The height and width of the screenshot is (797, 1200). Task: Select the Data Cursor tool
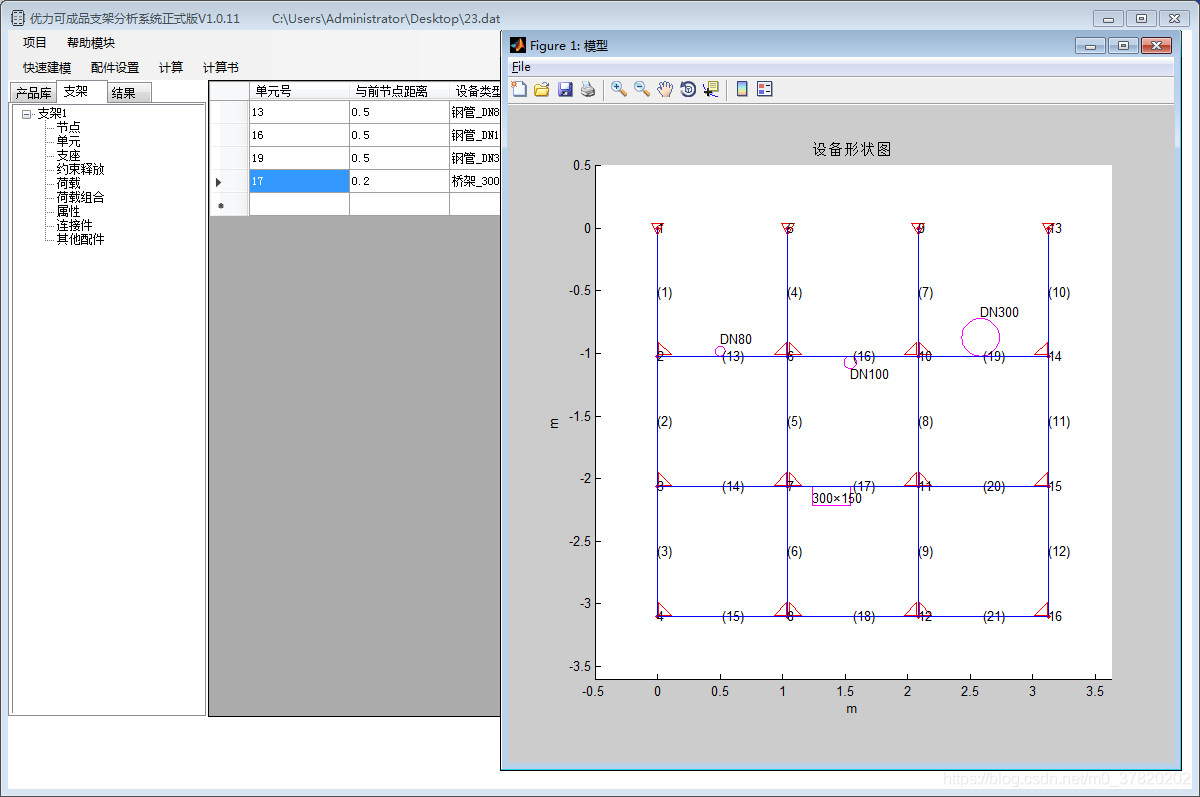pyautogui.click(x=711, y=89)
